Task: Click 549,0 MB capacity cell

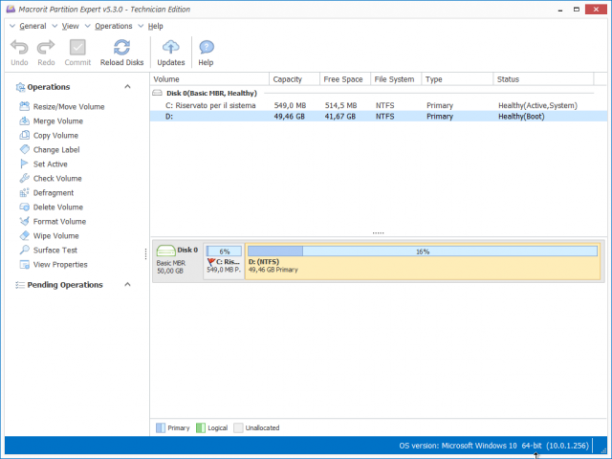Action: pyautogui.click(x=290, y=105)
